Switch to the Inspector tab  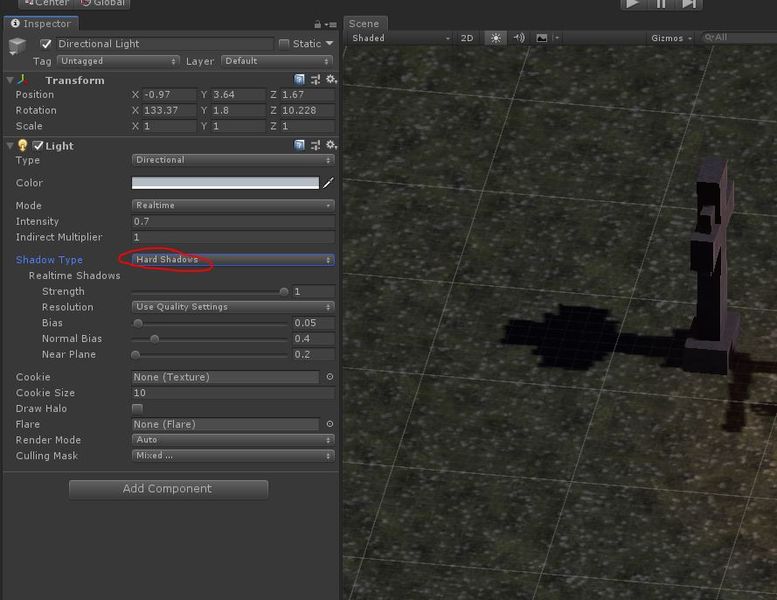click(x=41, y=23)
